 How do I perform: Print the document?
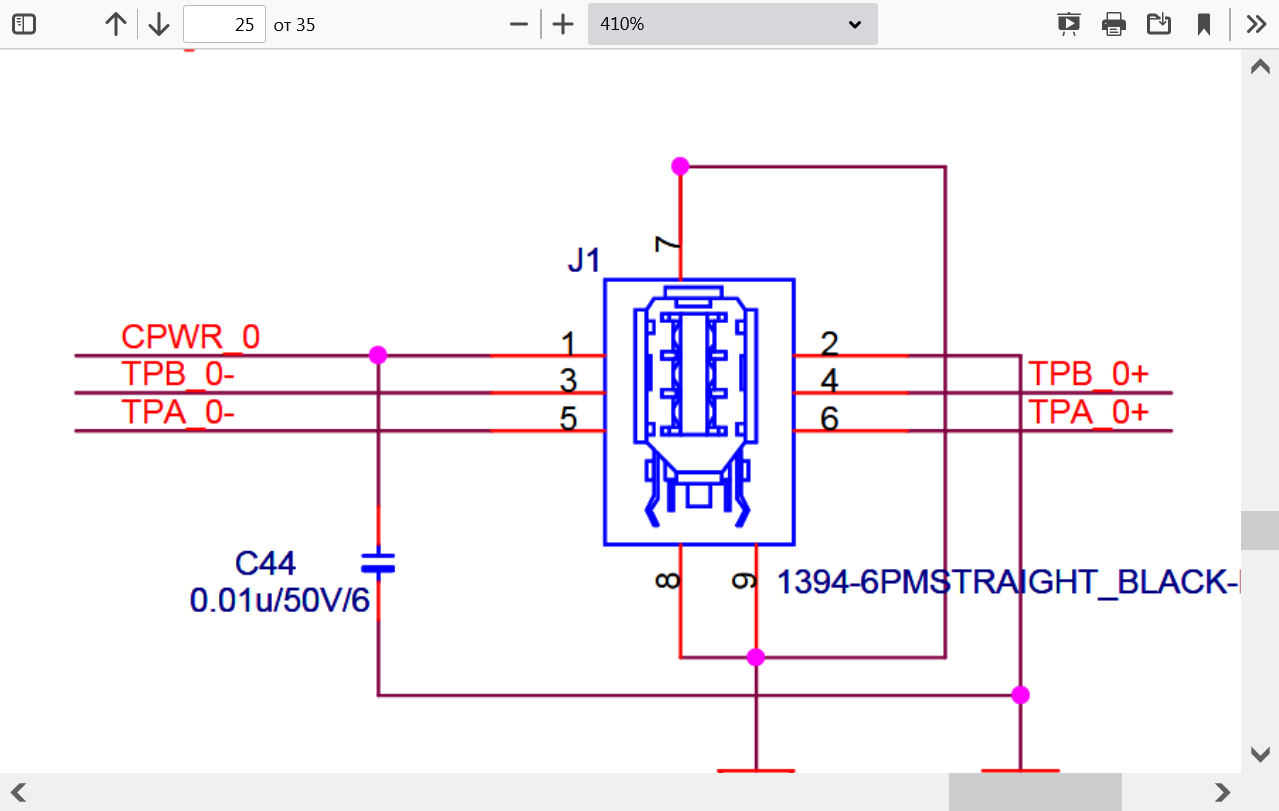[1114, 24]
